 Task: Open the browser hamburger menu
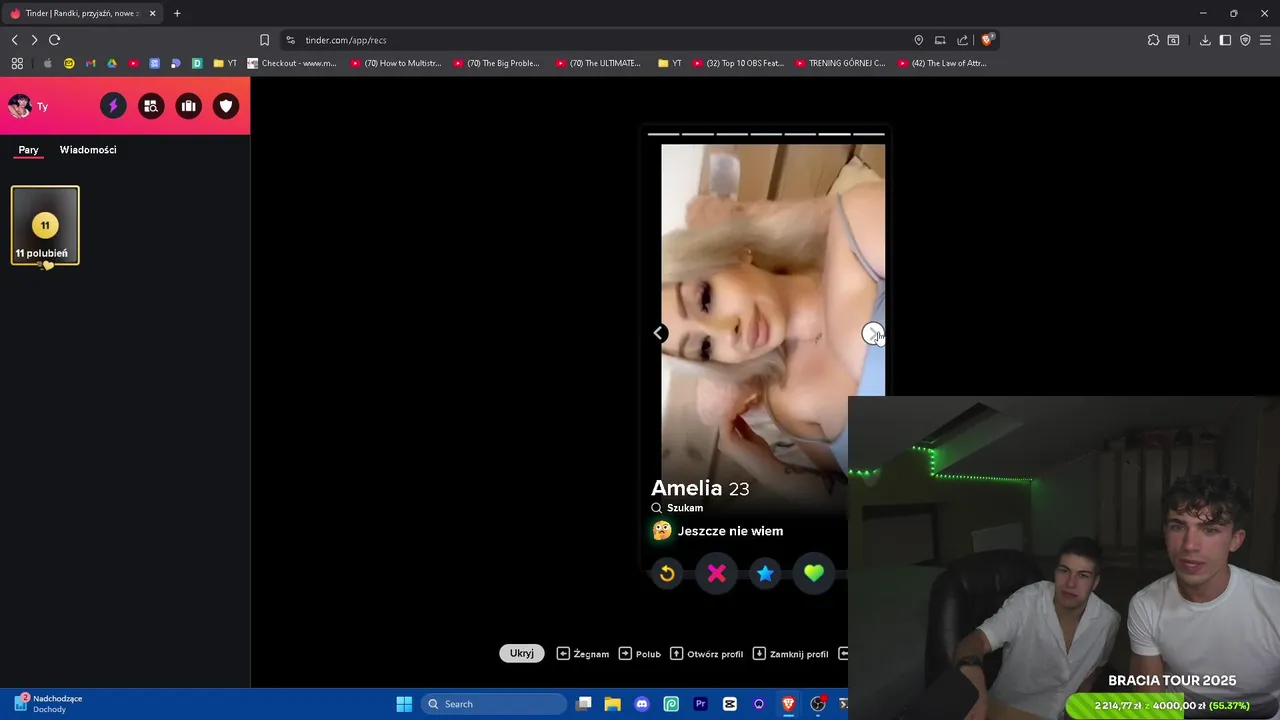coord(1265,40)
